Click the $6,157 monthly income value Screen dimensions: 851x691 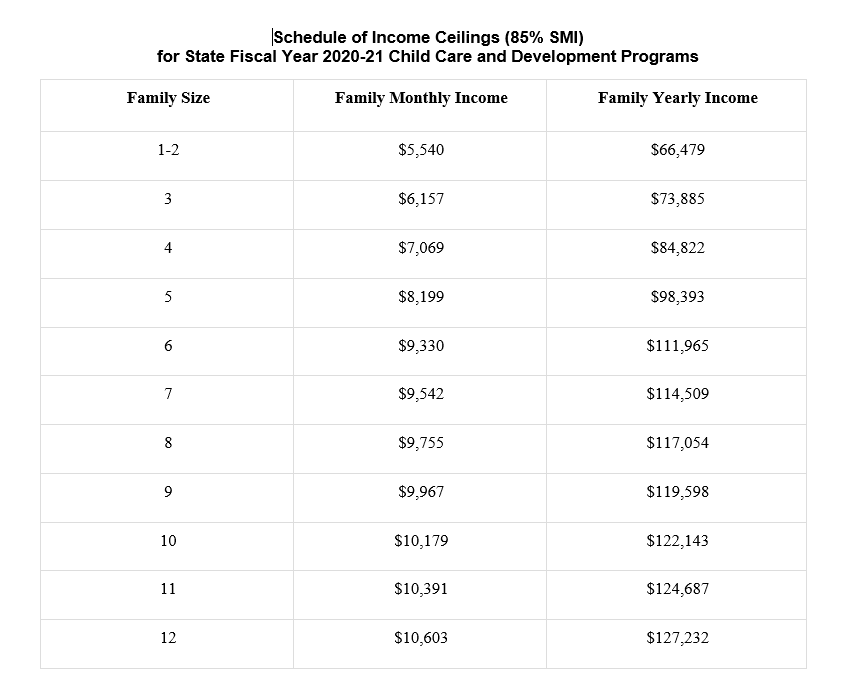point(421,199)
